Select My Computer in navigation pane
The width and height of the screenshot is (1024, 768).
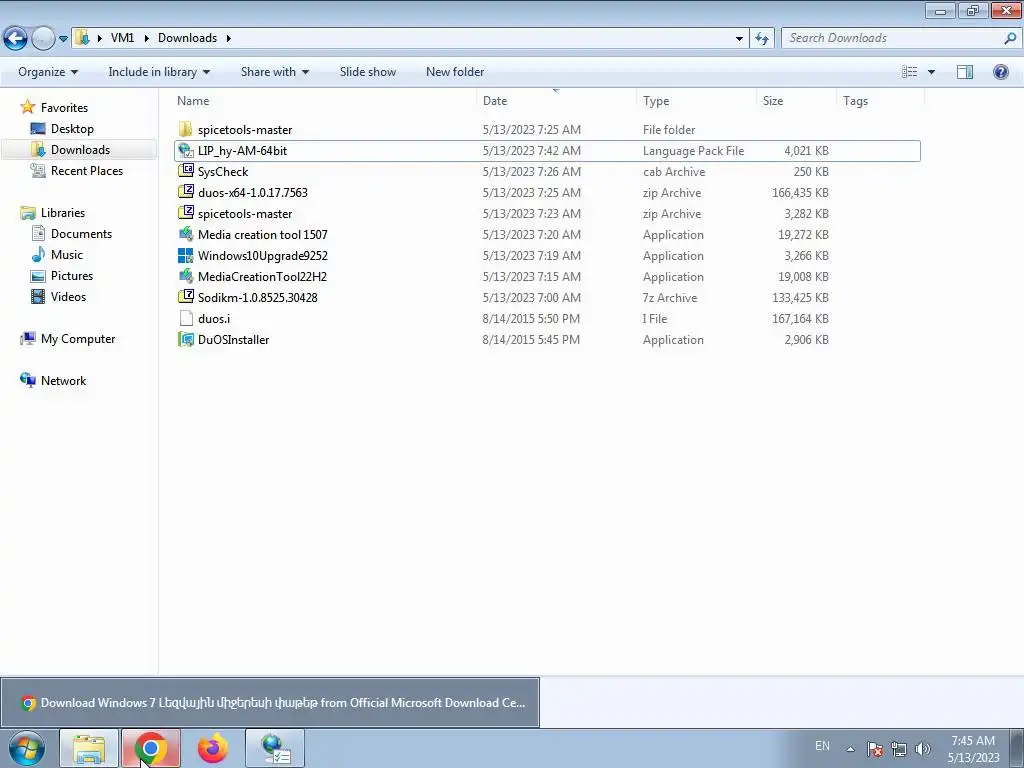pyautogui.click(x=78, y=338)
